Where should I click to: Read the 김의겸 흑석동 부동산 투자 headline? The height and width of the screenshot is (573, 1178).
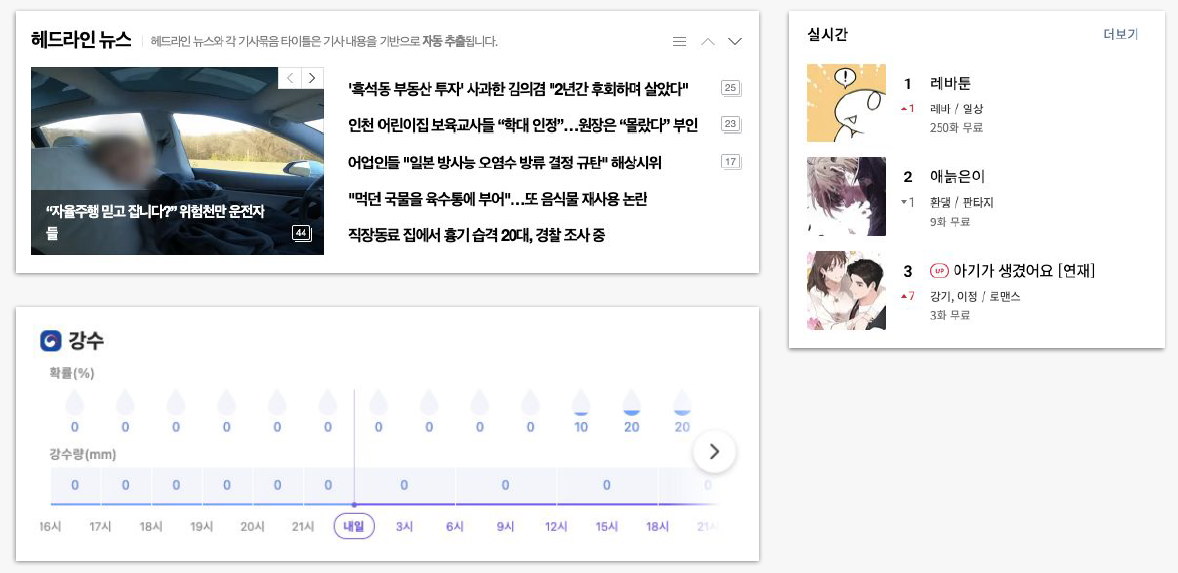click(518, 89)
